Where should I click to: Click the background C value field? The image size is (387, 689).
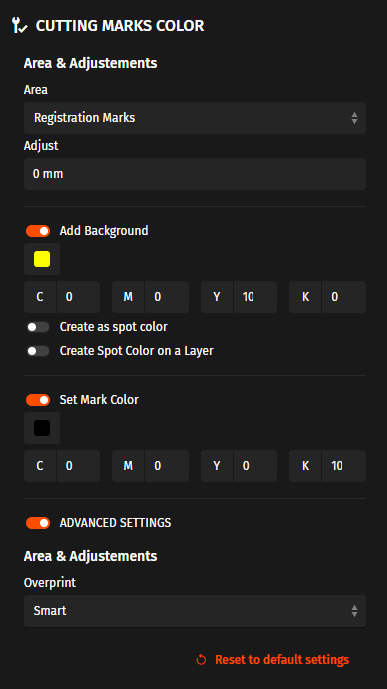click(x=78, y=297)
